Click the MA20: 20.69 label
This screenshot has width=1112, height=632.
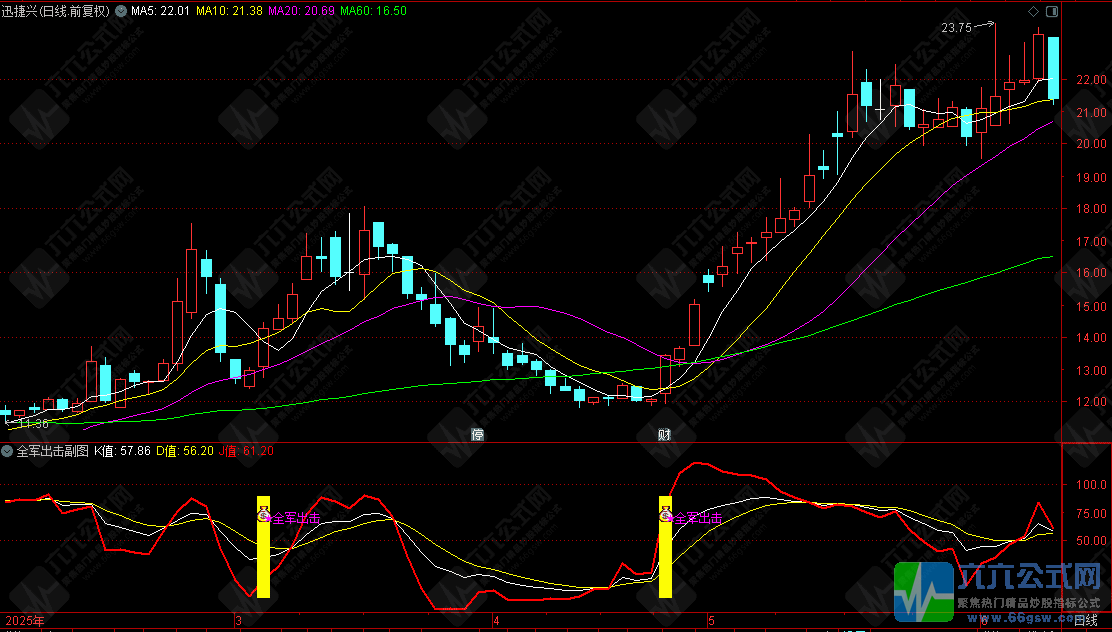(301, 11)
